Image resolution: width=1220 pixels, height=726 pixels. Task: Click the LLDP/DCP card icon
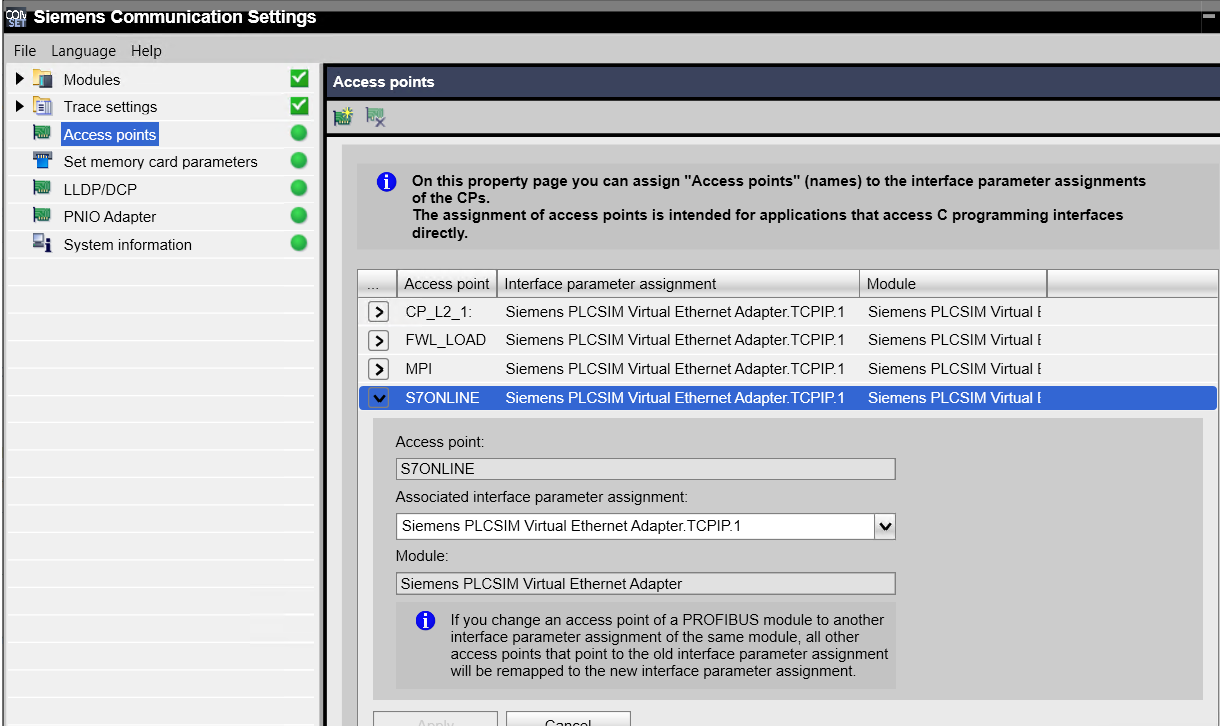point(42,187)
